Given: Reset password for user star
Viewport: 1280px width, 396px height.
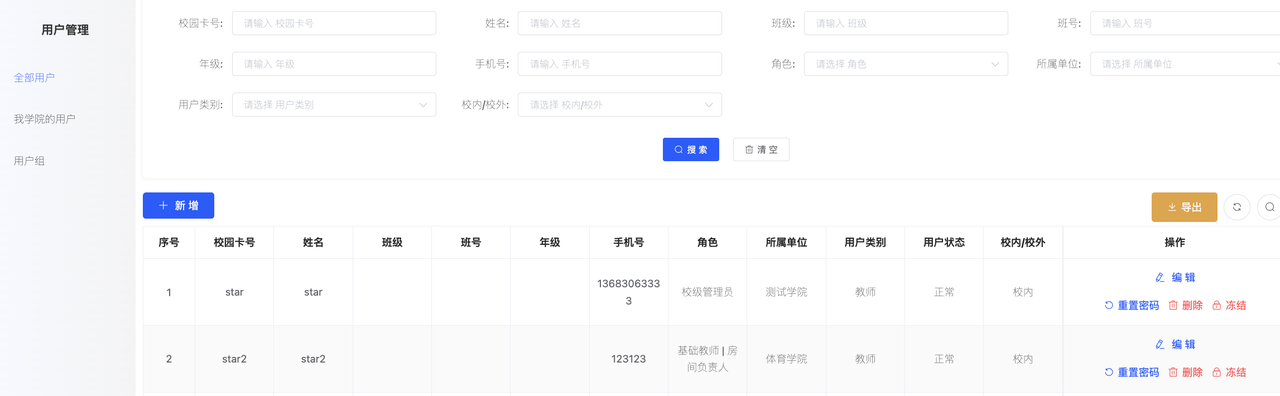Looking at the screenshot, I should point(1131,305).
